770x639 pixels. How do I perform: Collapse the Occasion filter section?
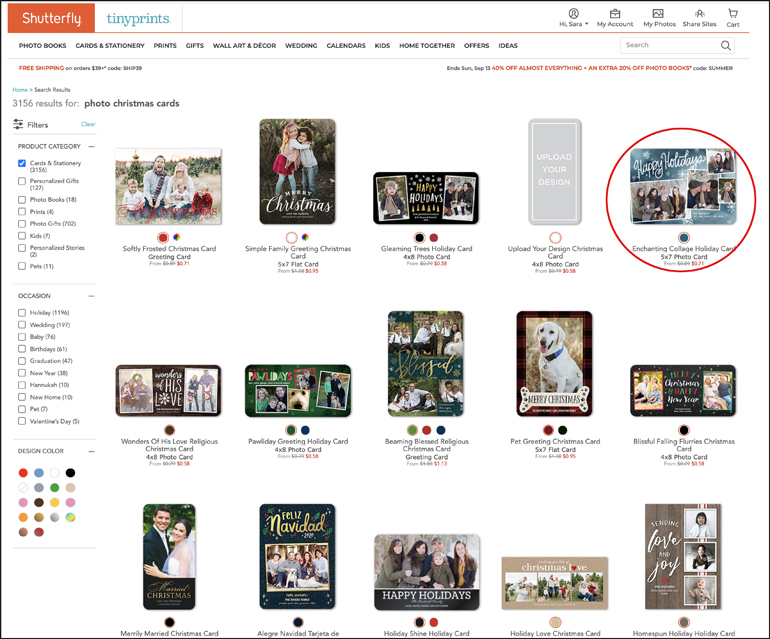click(92, 296)
